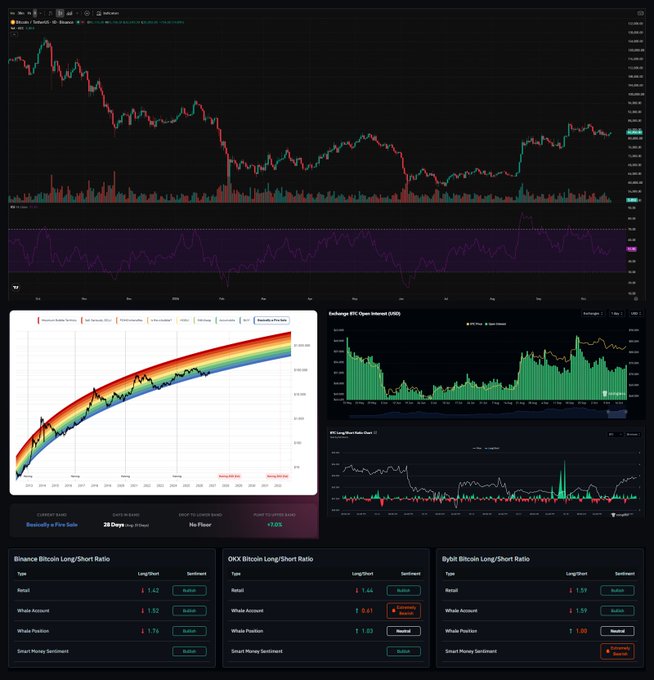Click 'OKX Bitcoin Long/Short Ratio' panel title
The width and height of the screenshot is (654, 680).
click(270, 559)
